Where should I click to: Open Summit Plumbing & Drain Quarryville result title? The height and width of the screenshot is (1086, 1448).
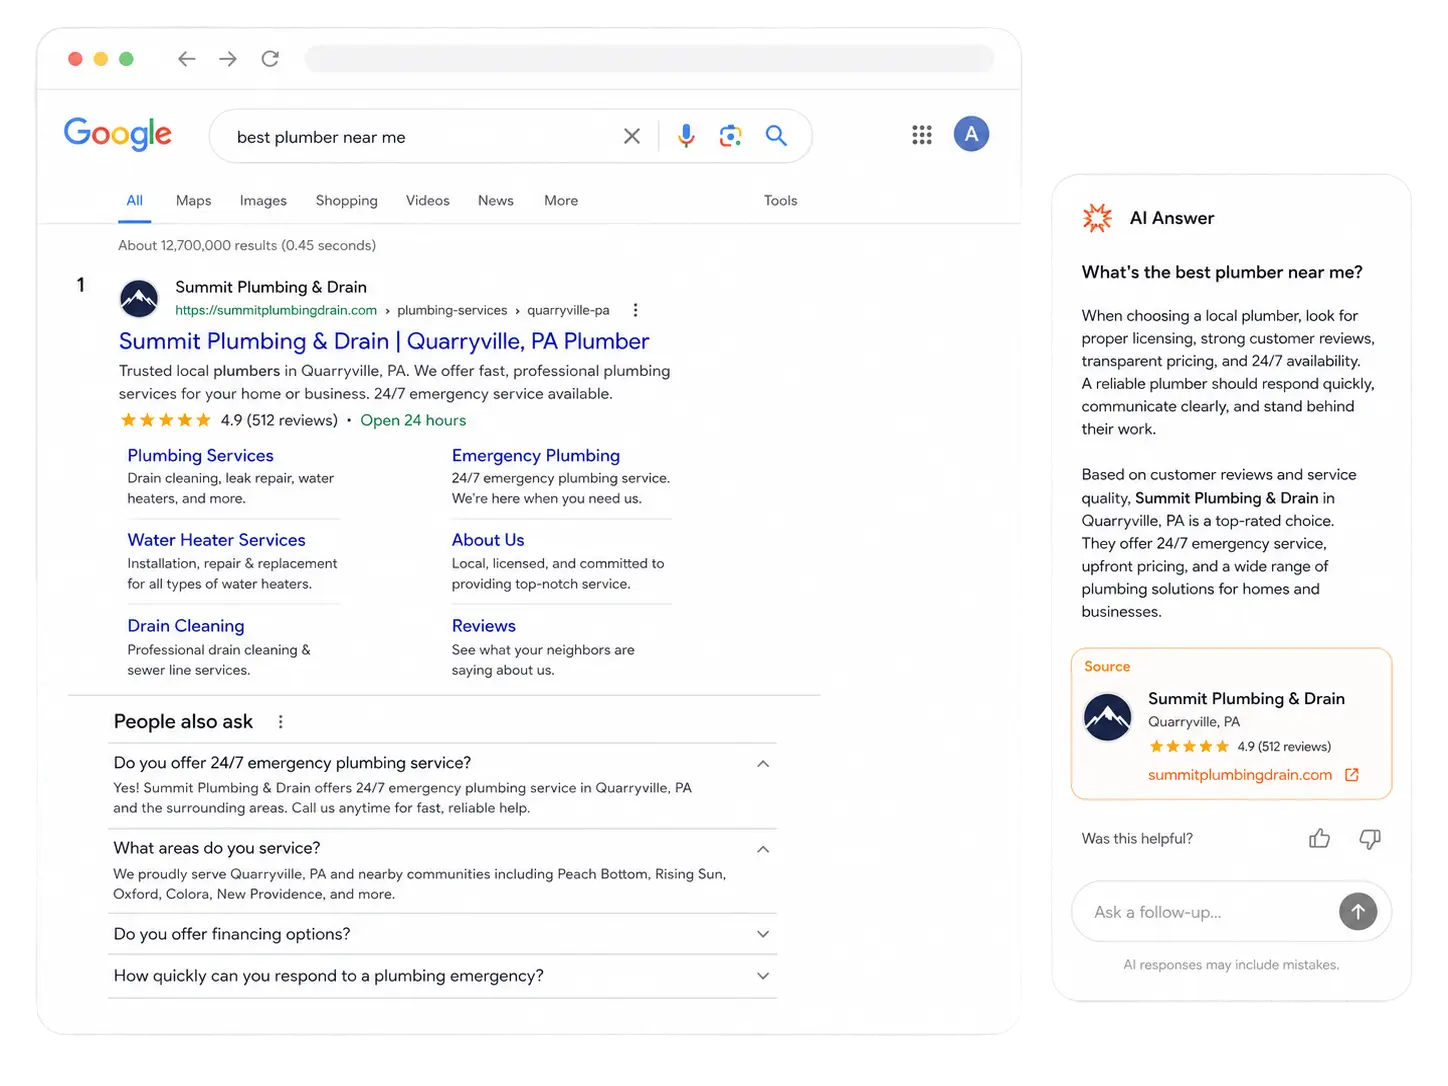pyautogui.click(x=384, y=341)
